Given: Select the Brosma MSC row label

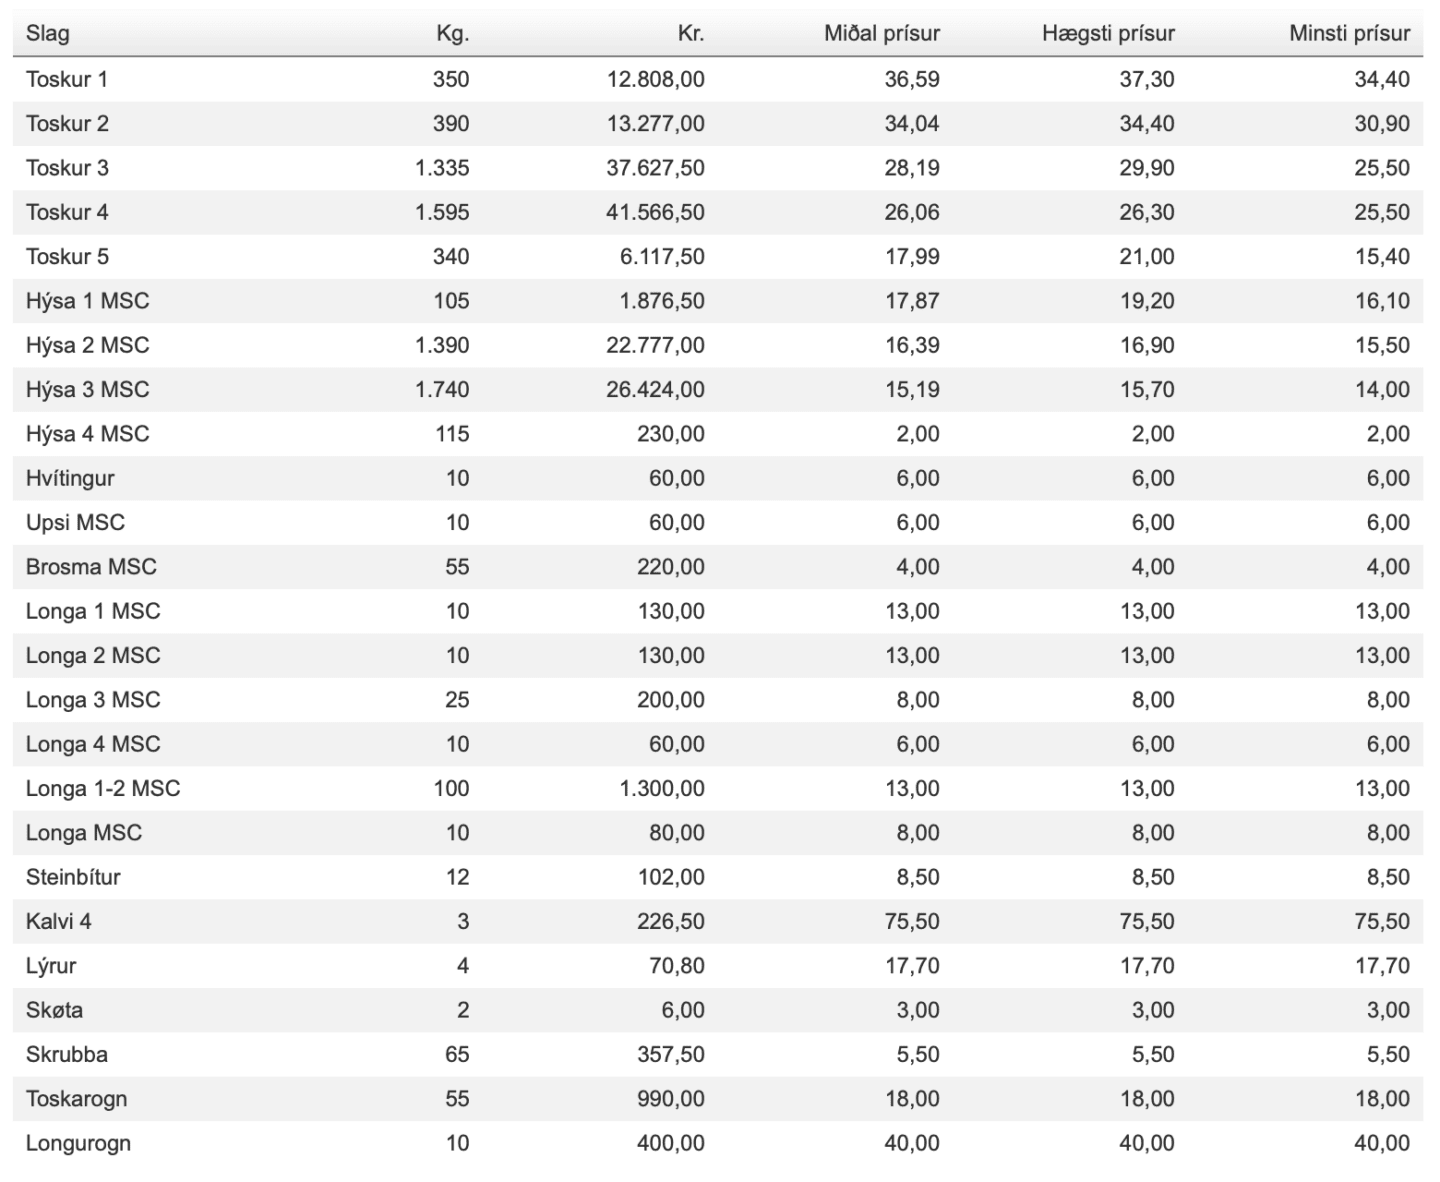Looking at the screenshot, I should point(91,567).
